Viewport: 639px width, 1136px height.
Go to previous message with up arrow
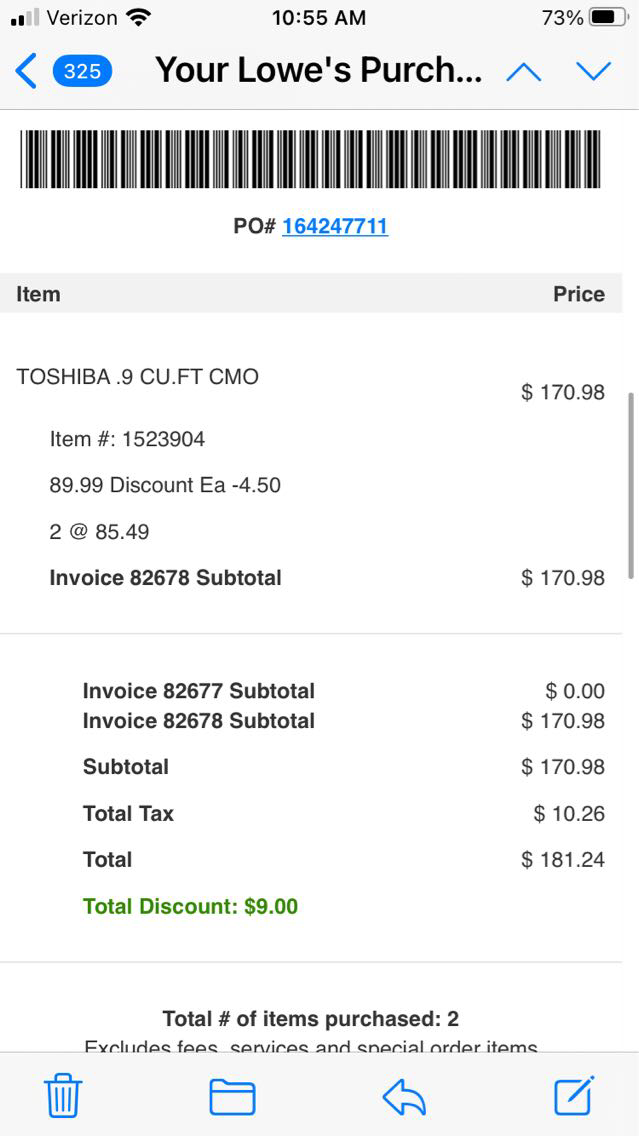click(524, 71)
